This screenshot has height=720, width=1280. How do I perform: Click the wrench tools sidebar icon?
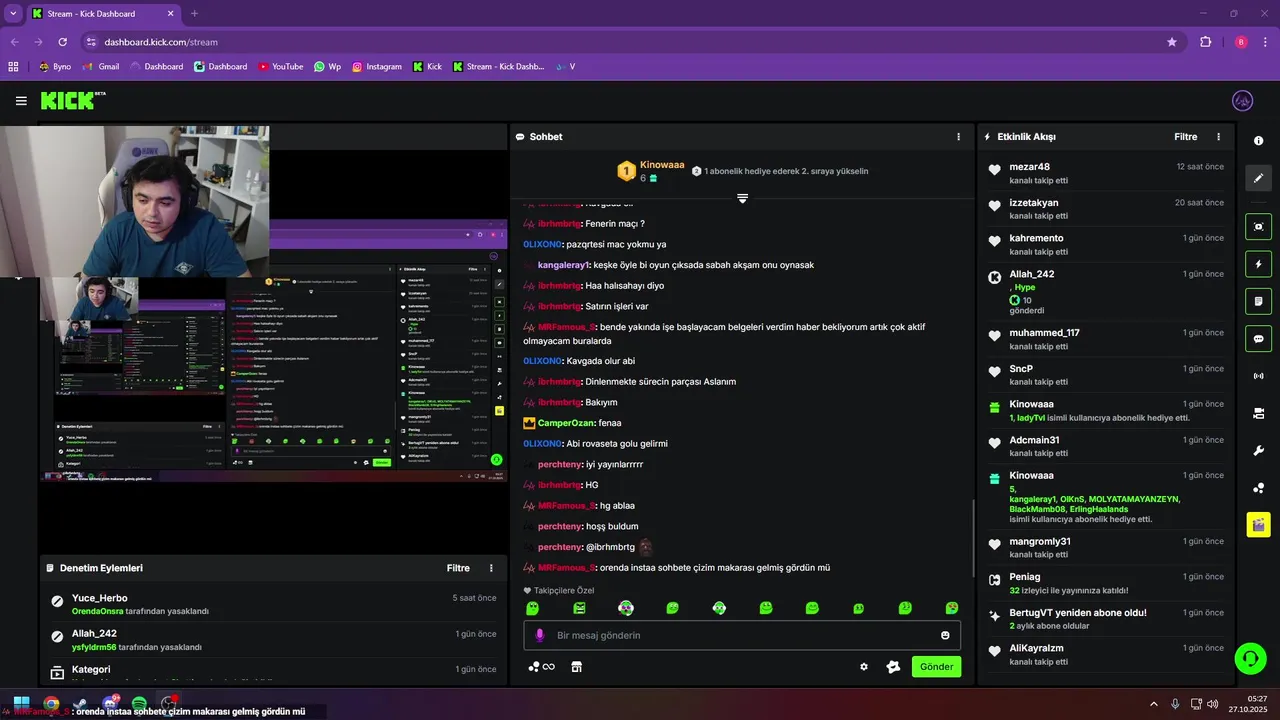[x=1259, y=451]
